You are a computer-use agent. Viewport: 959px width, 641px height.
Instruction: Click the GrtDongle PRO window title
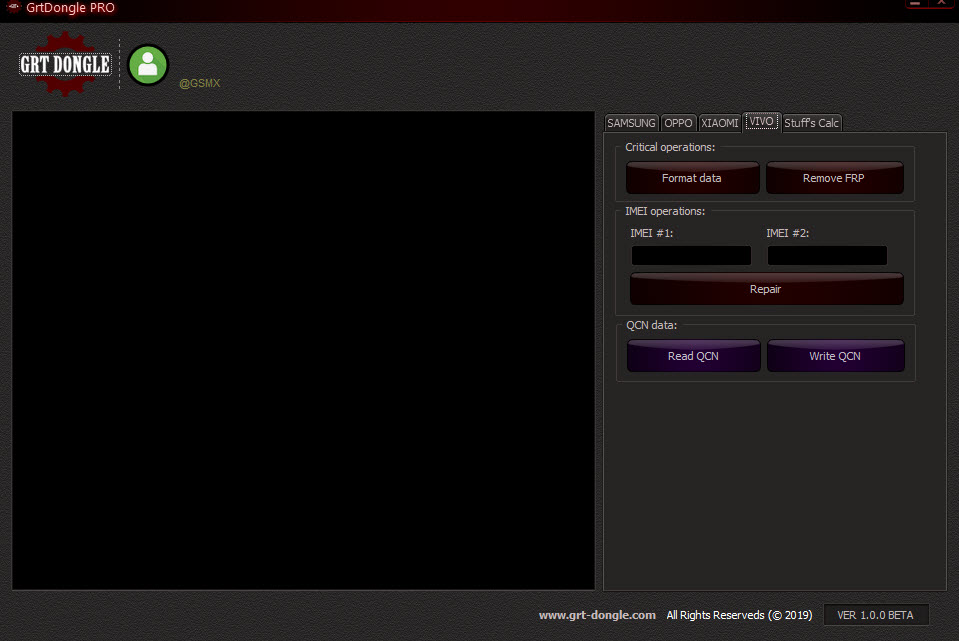pyautogui.click(x=70, y=8)
